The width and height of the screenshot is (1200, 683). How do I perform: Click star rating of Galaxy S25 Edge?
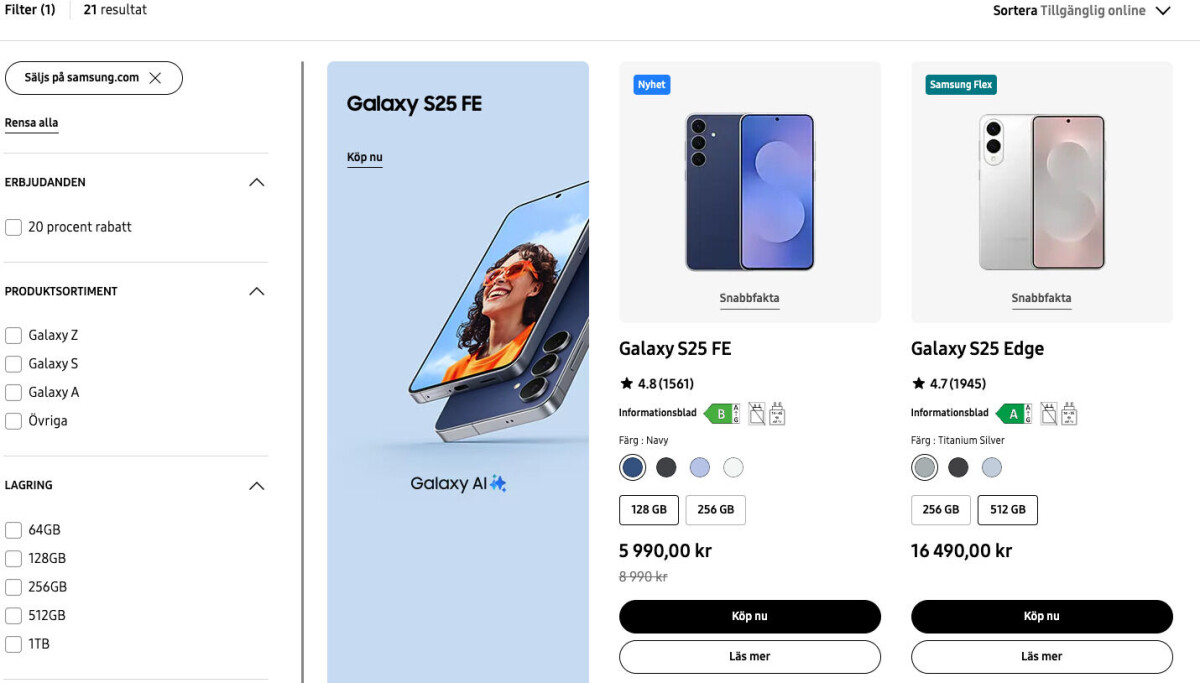coord(948,383)
